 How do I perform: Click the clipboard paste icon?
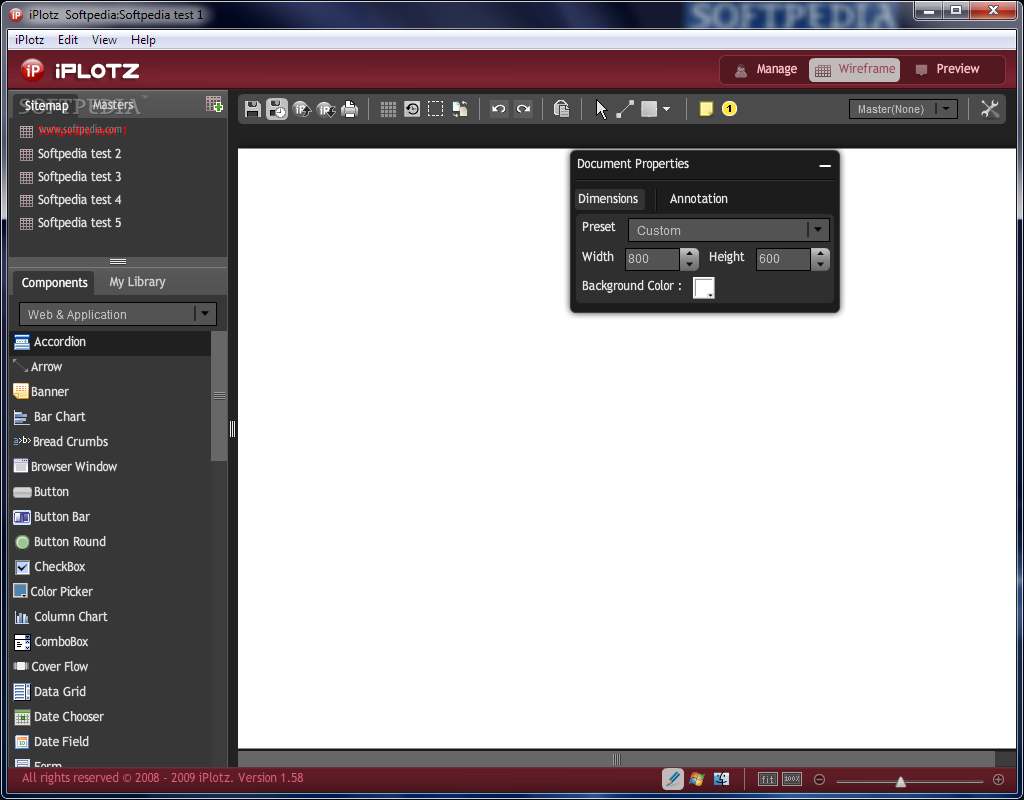pyautogui.click(x=562, y=109)
